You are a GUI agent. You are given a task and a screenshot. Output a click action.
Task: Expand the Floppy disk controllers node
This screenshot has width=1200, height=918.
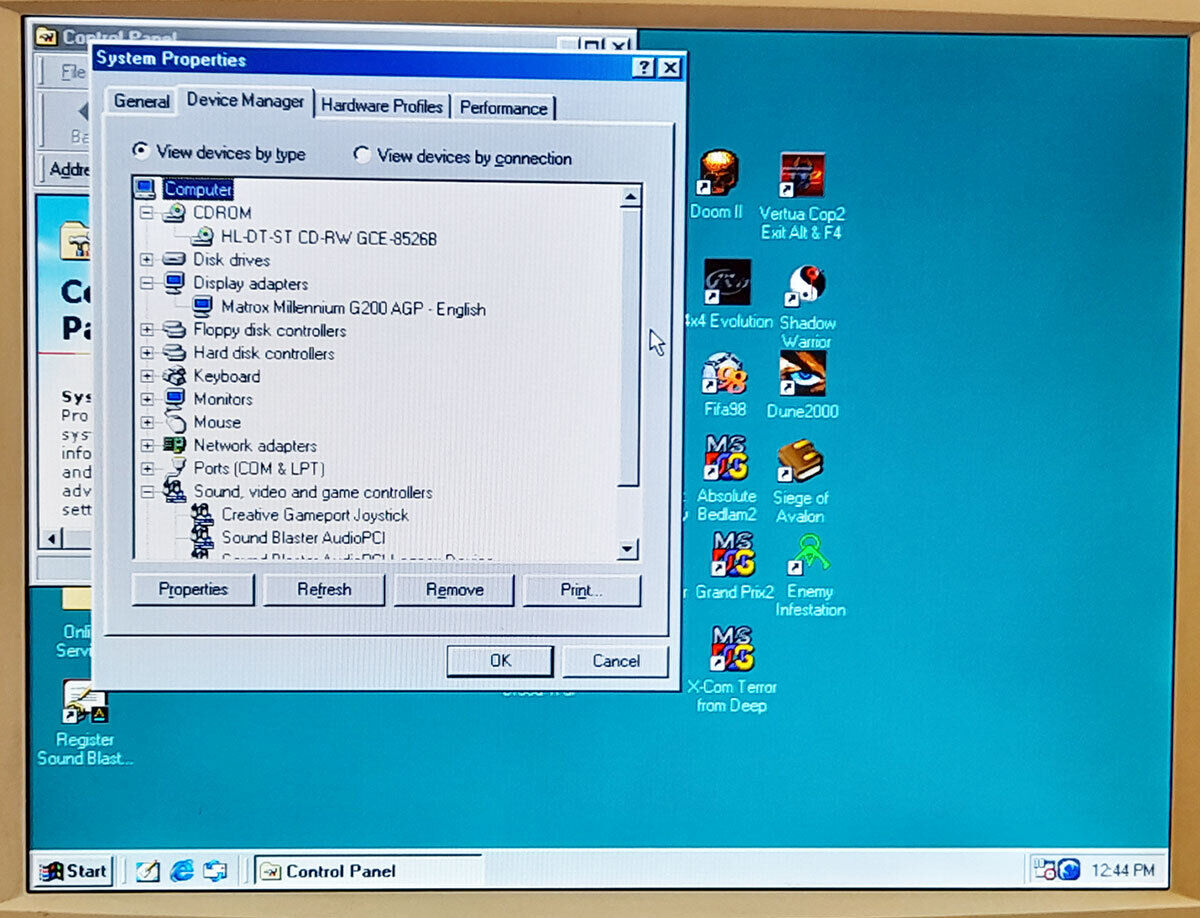pyautogui.click(x=147, y=329)
